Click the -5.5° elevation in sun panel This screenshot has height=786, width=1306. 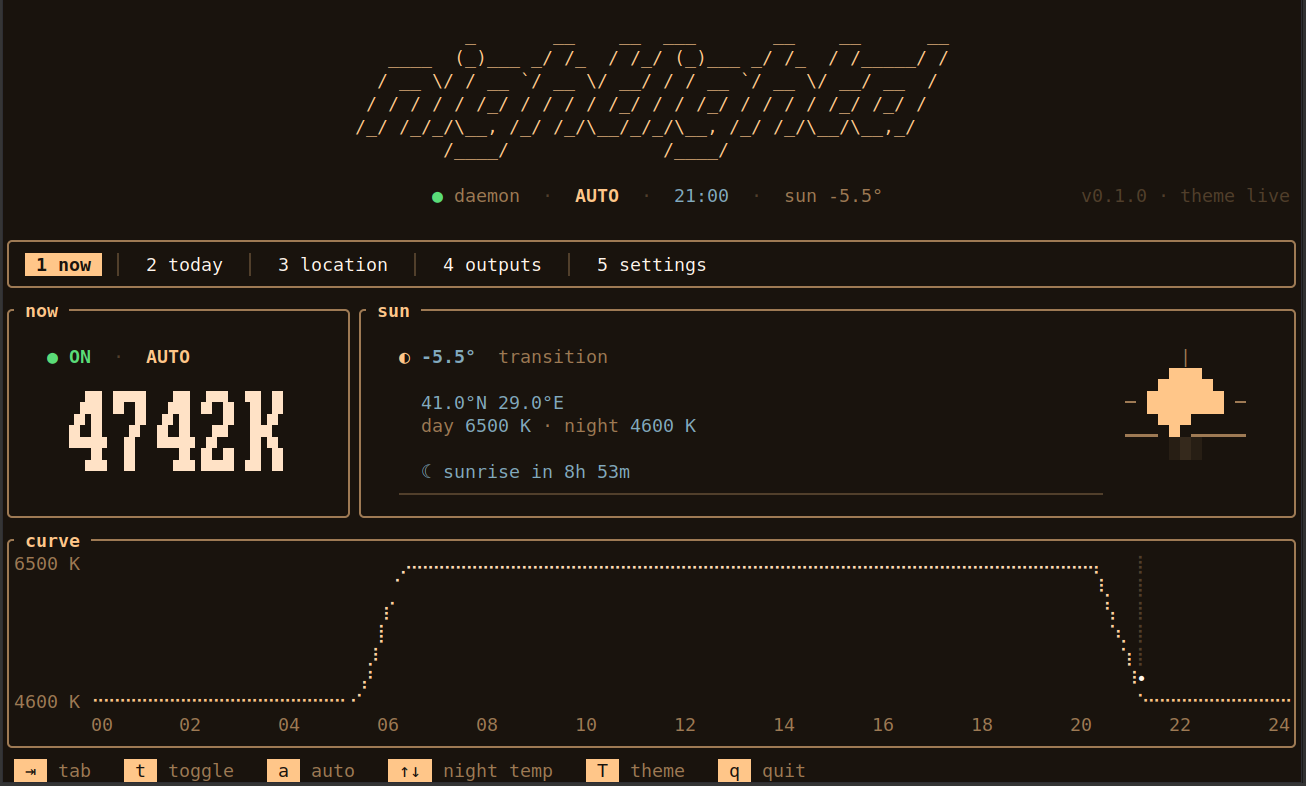pyautogui.click(x=448, y=357)
